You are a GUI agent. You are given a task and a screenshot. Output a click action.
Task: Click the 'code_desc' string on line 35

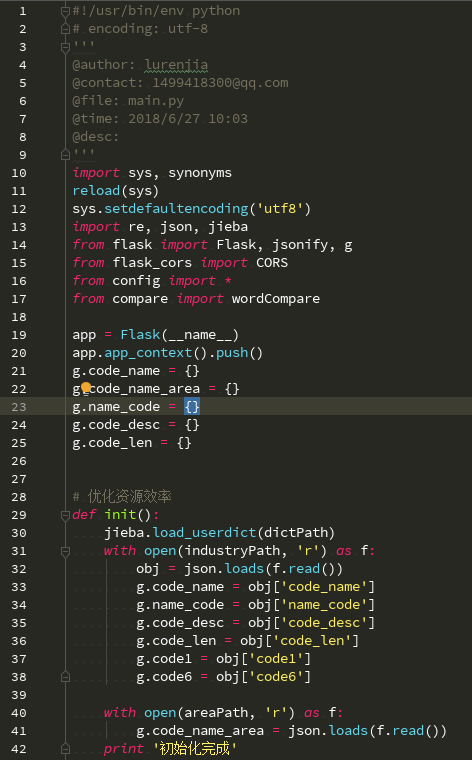coord(324,623)
